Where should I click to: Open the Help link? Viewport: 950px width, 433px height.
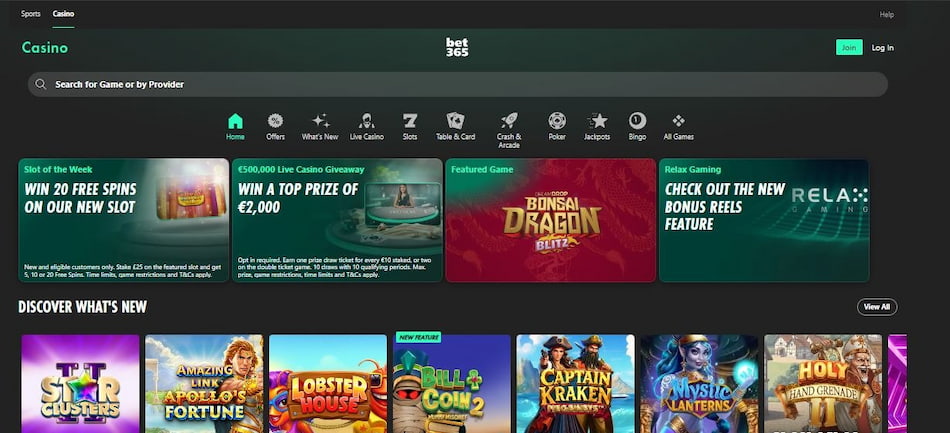pos(886,15)
